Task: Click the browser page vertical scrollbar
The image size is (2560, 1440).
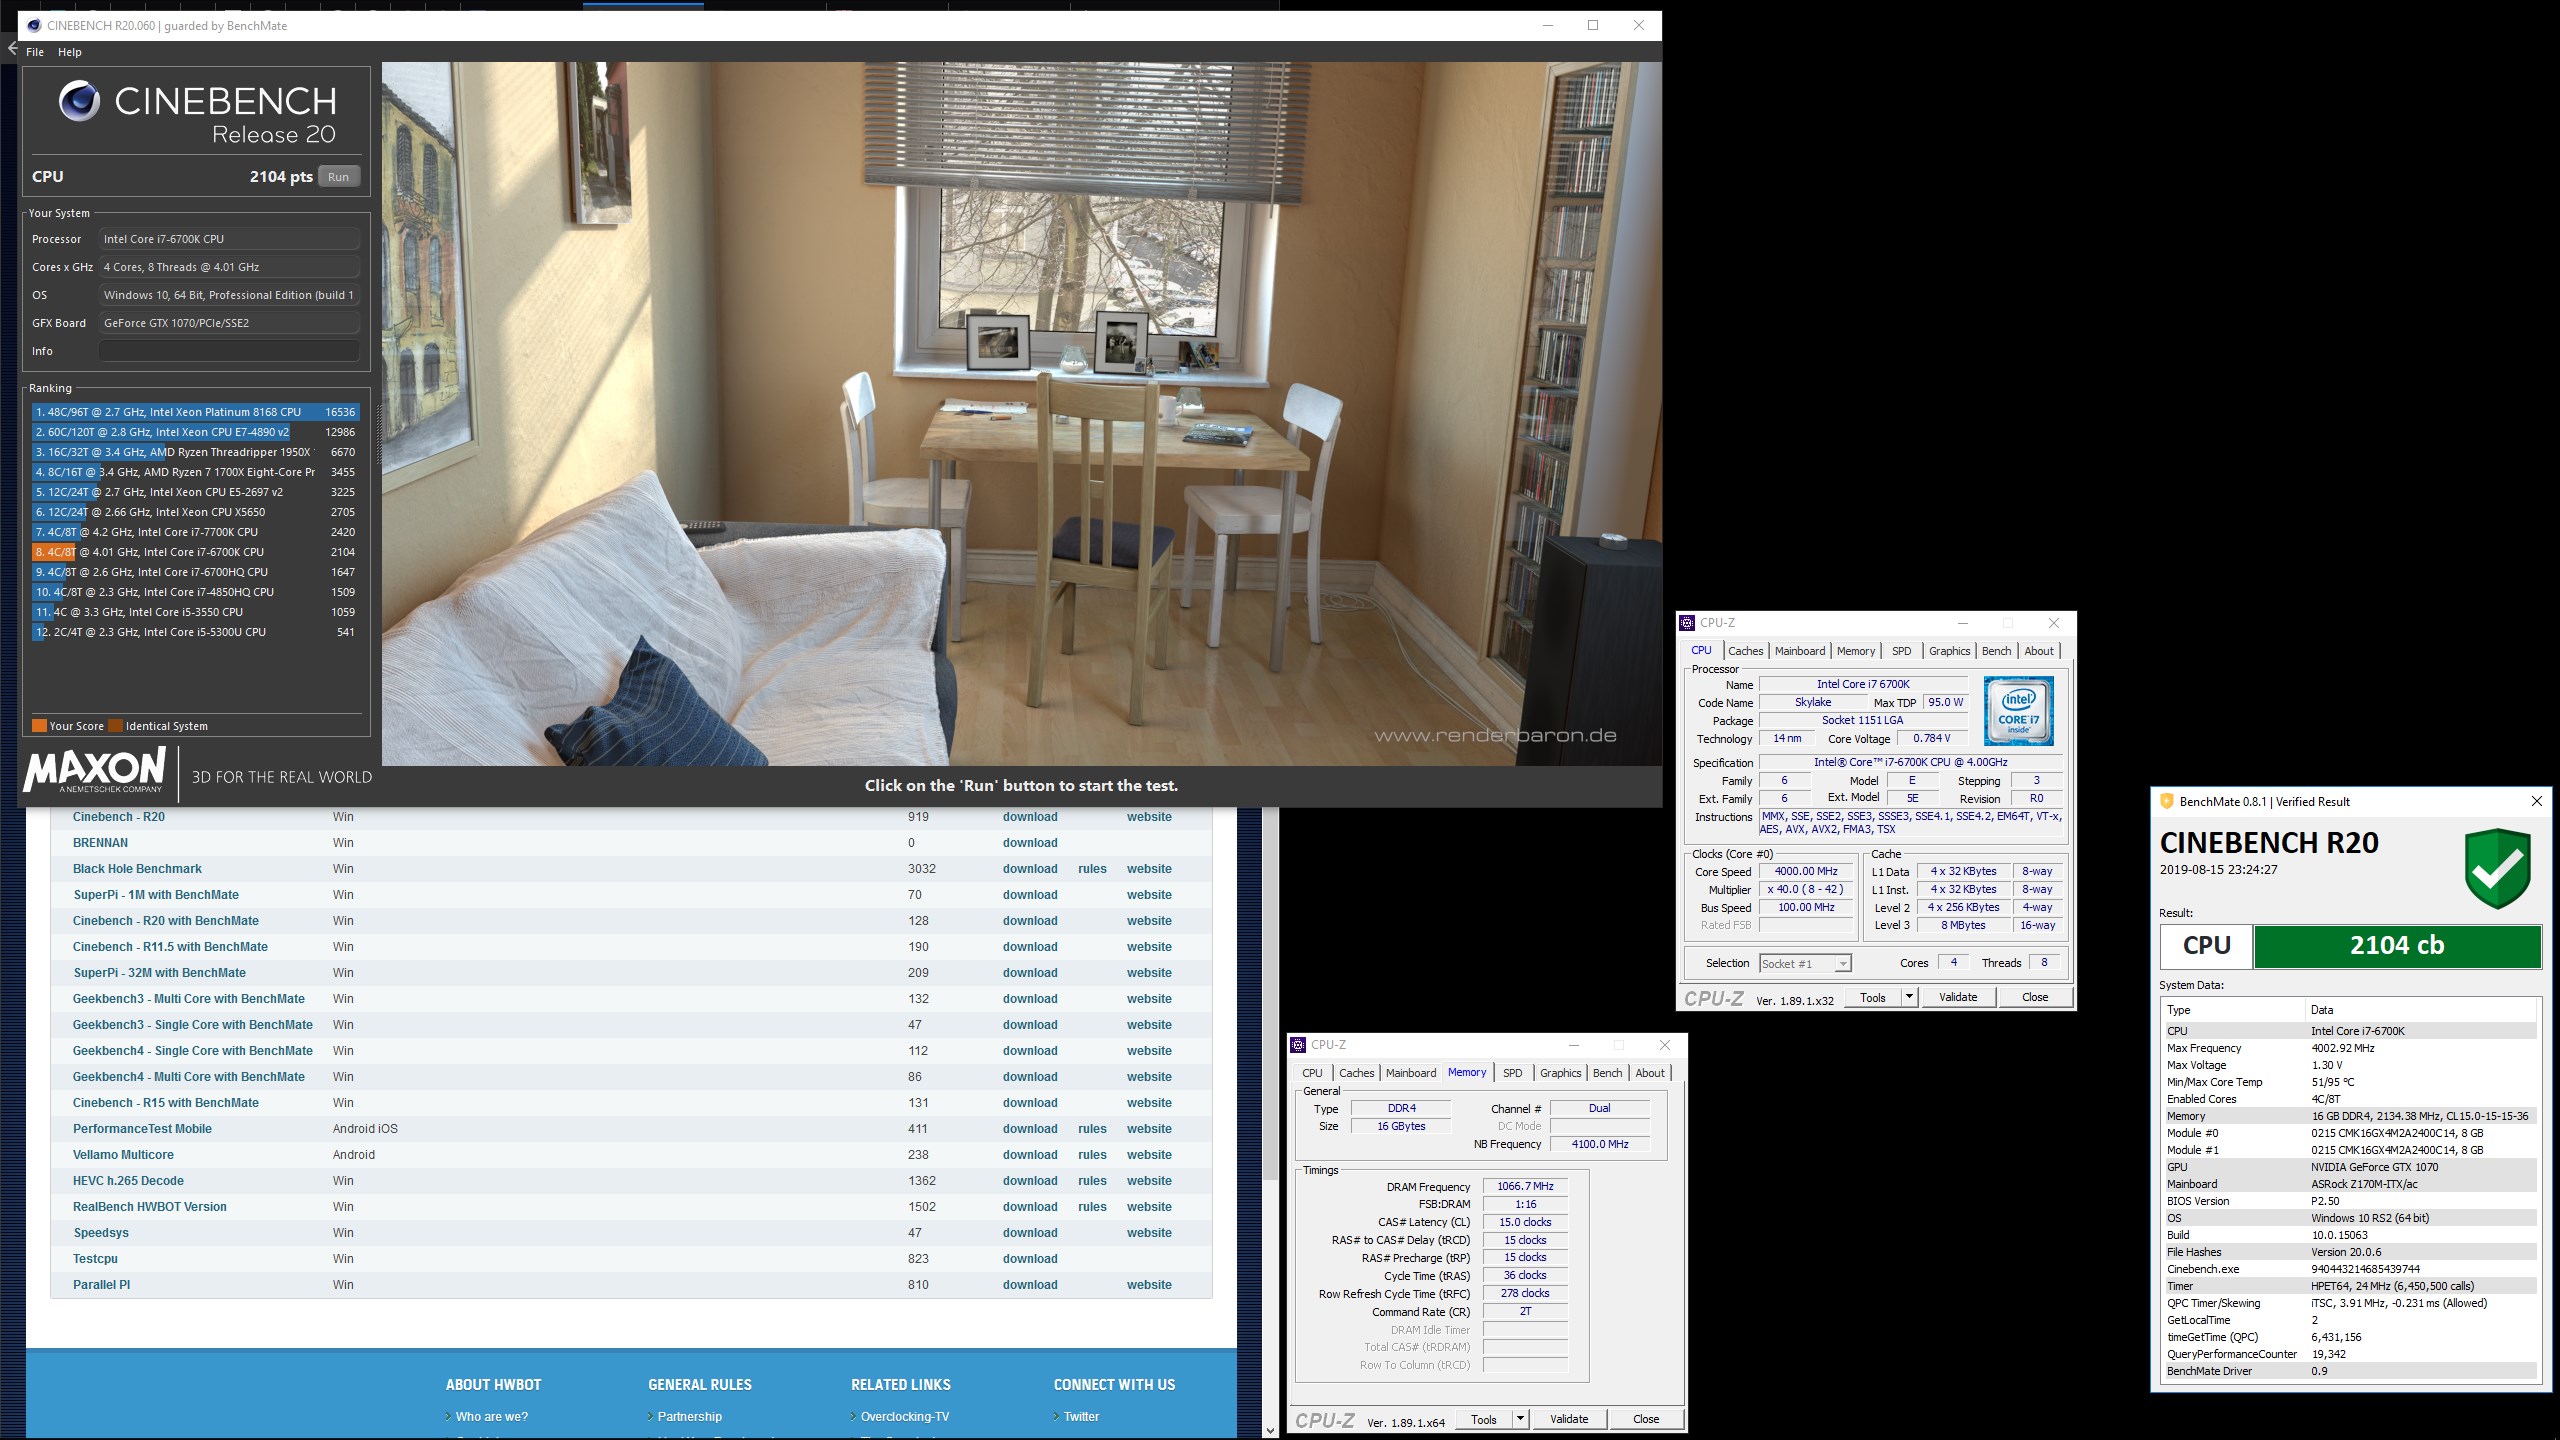Action: [1270, 995]
